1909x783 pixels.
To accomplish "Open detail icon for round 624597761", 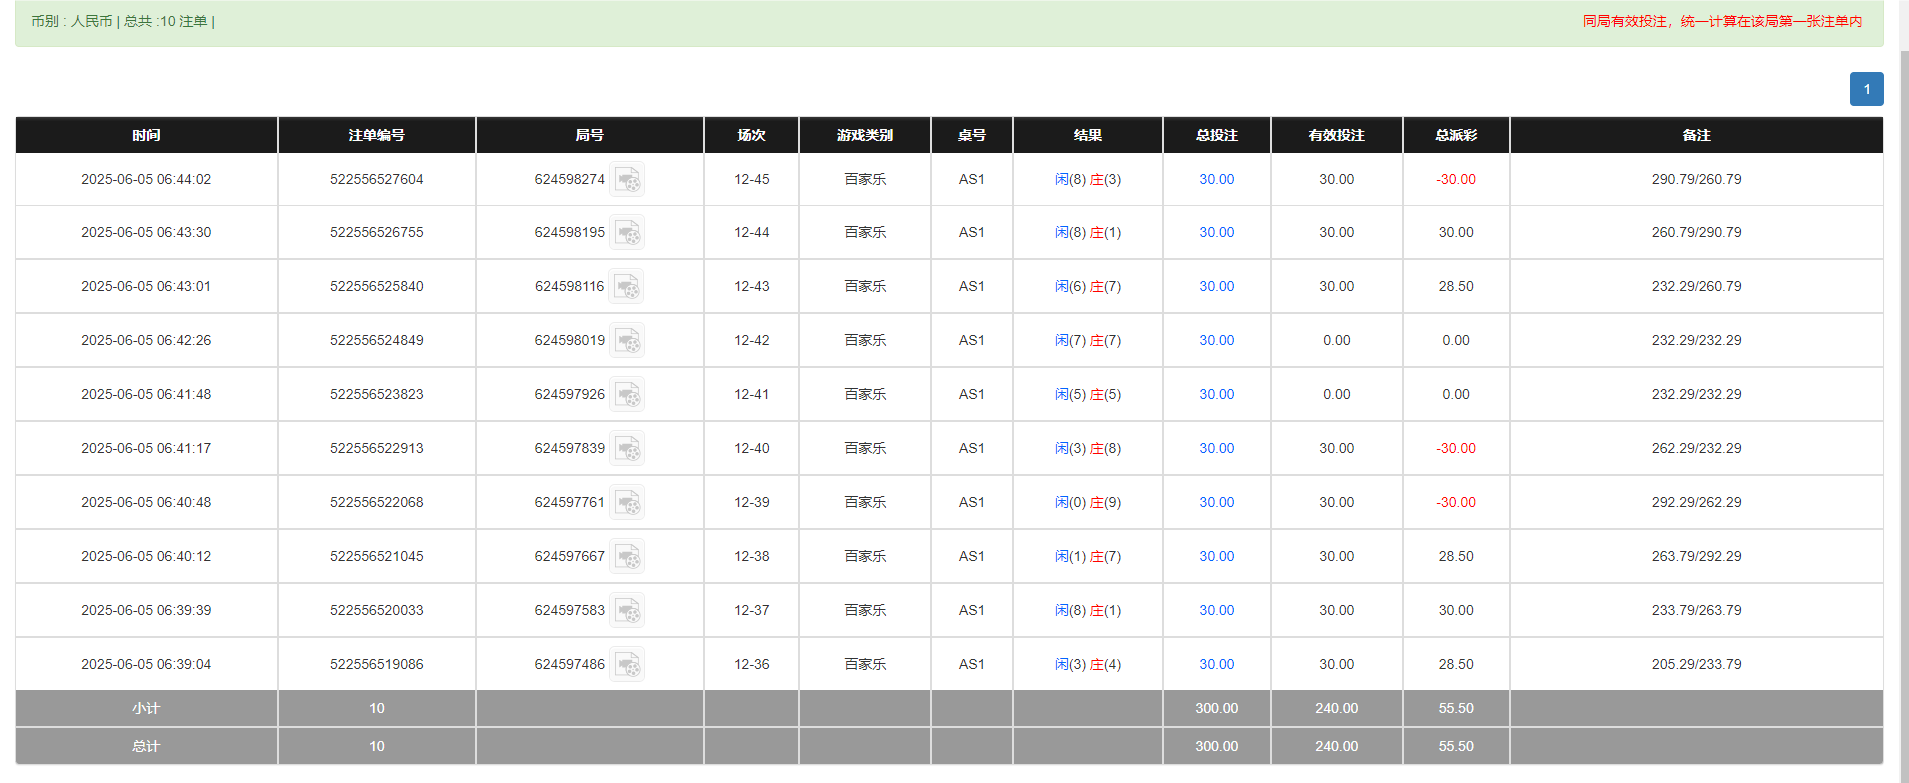I will click(627, 503).
